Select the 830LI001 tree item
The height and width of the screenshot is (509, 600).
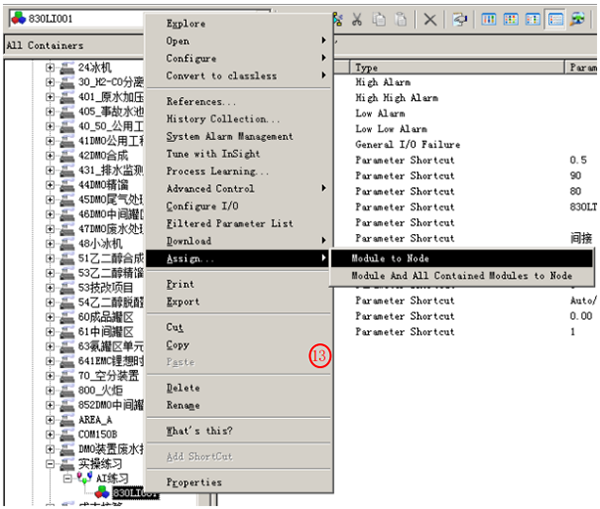pyautogui.click(x=134, y=493)
